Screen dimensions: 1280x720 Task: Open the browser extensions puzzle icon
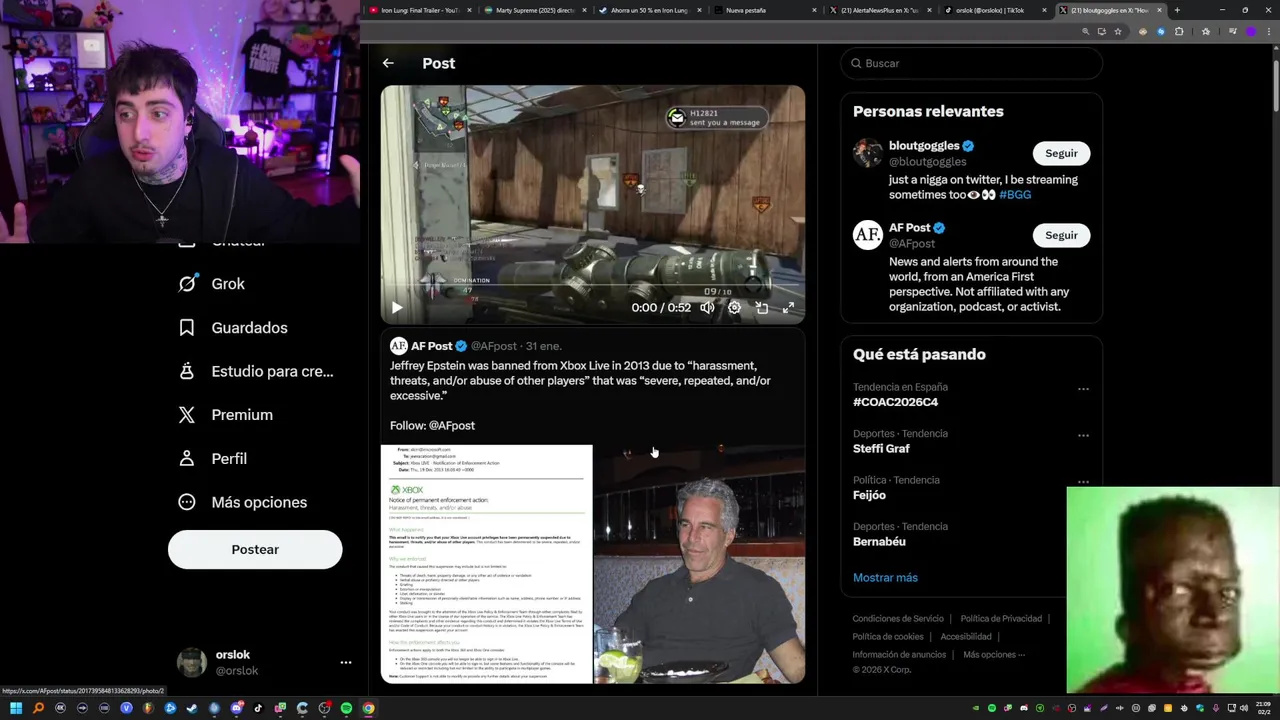coord(1179,32)
